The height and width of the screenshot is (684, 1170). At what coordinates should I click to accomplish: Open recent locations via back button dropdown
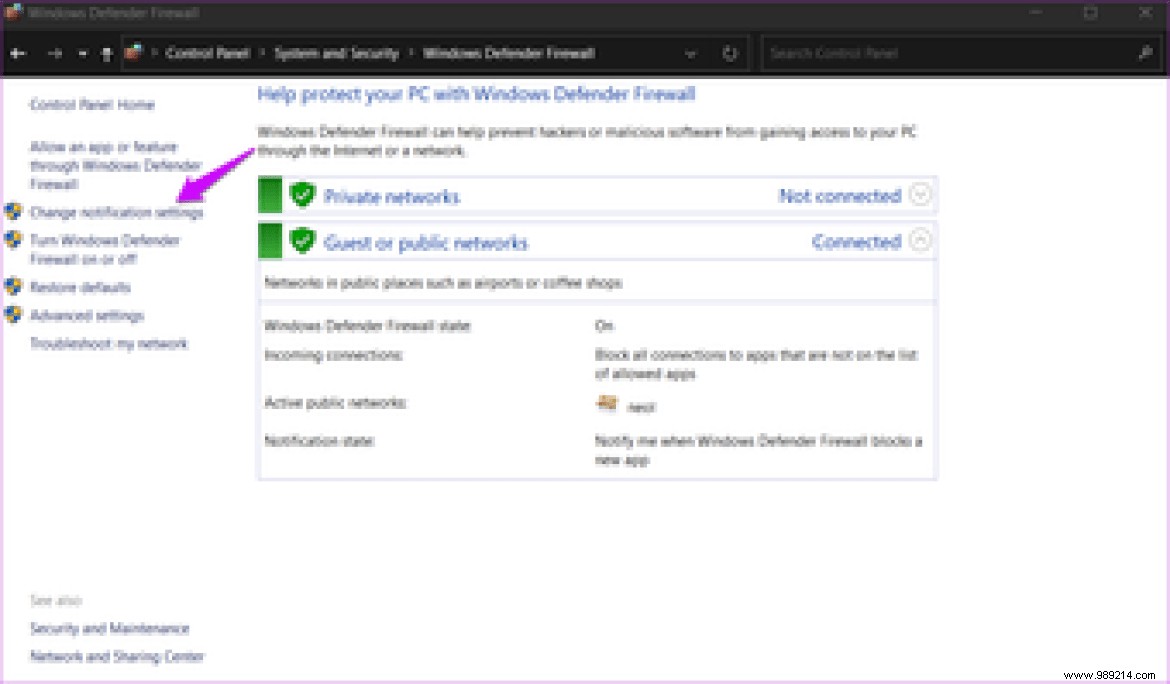[84, 53]
